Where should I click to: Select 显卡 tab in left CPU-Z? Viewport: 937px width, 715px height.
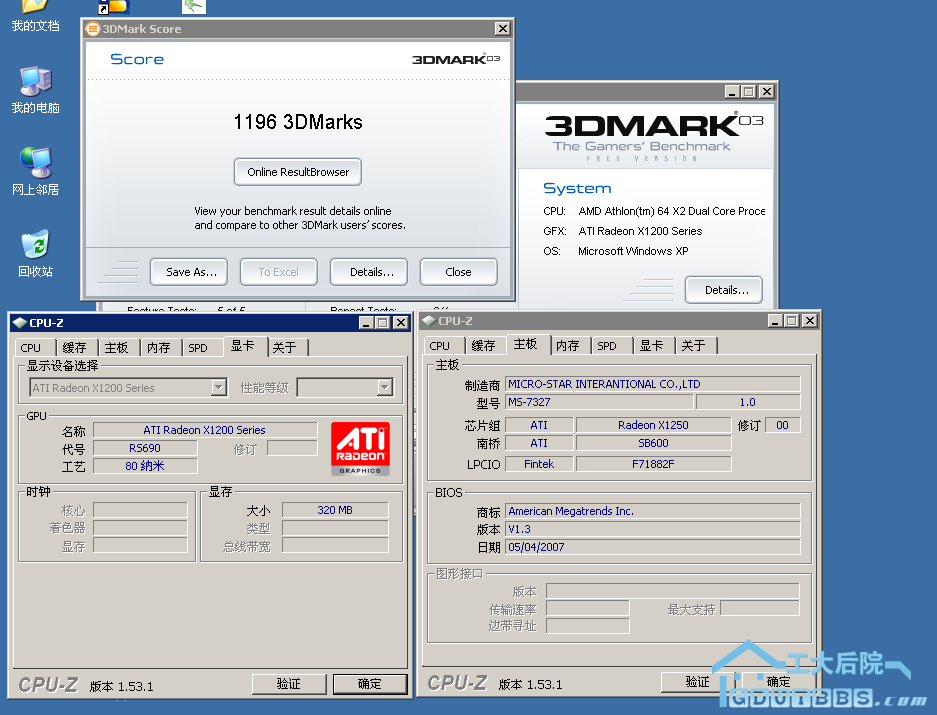[244, 346]
